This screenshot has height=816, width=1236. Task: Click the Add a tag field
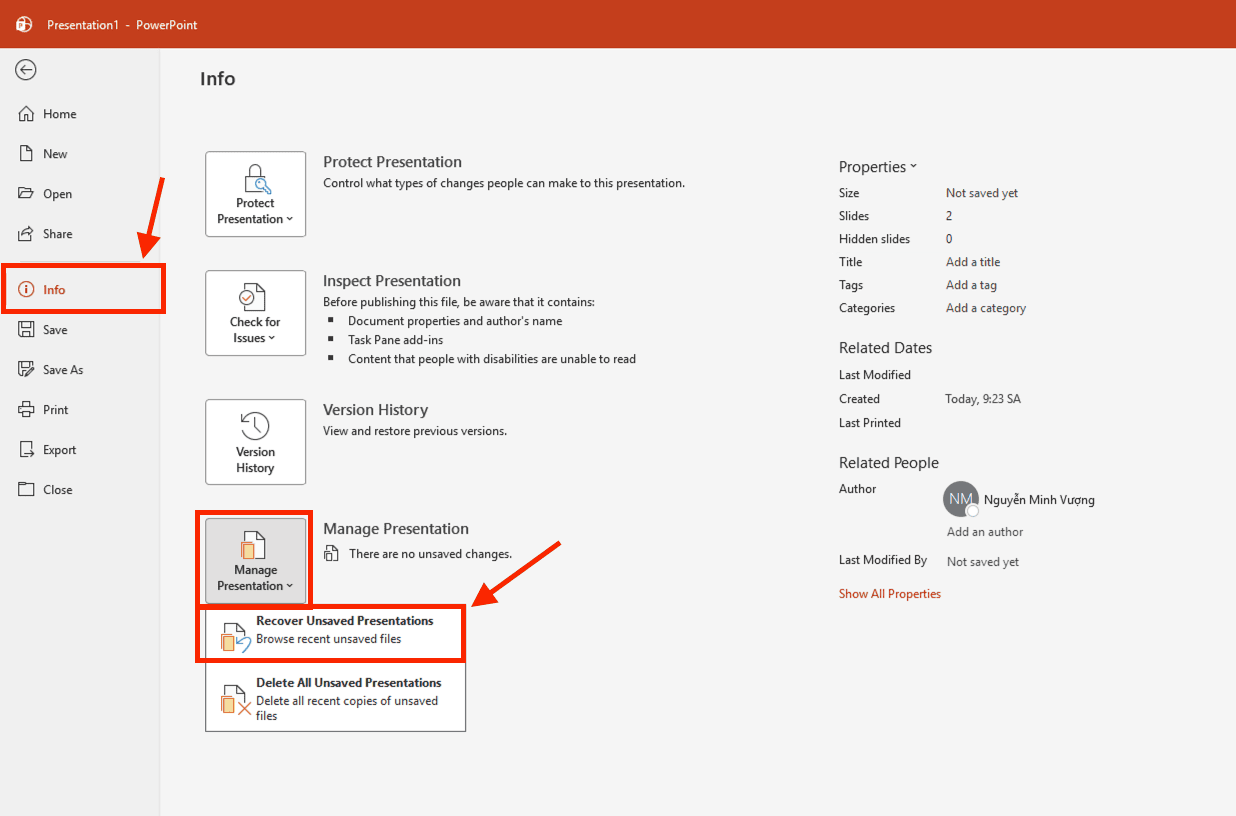click(x=971, y=285)
